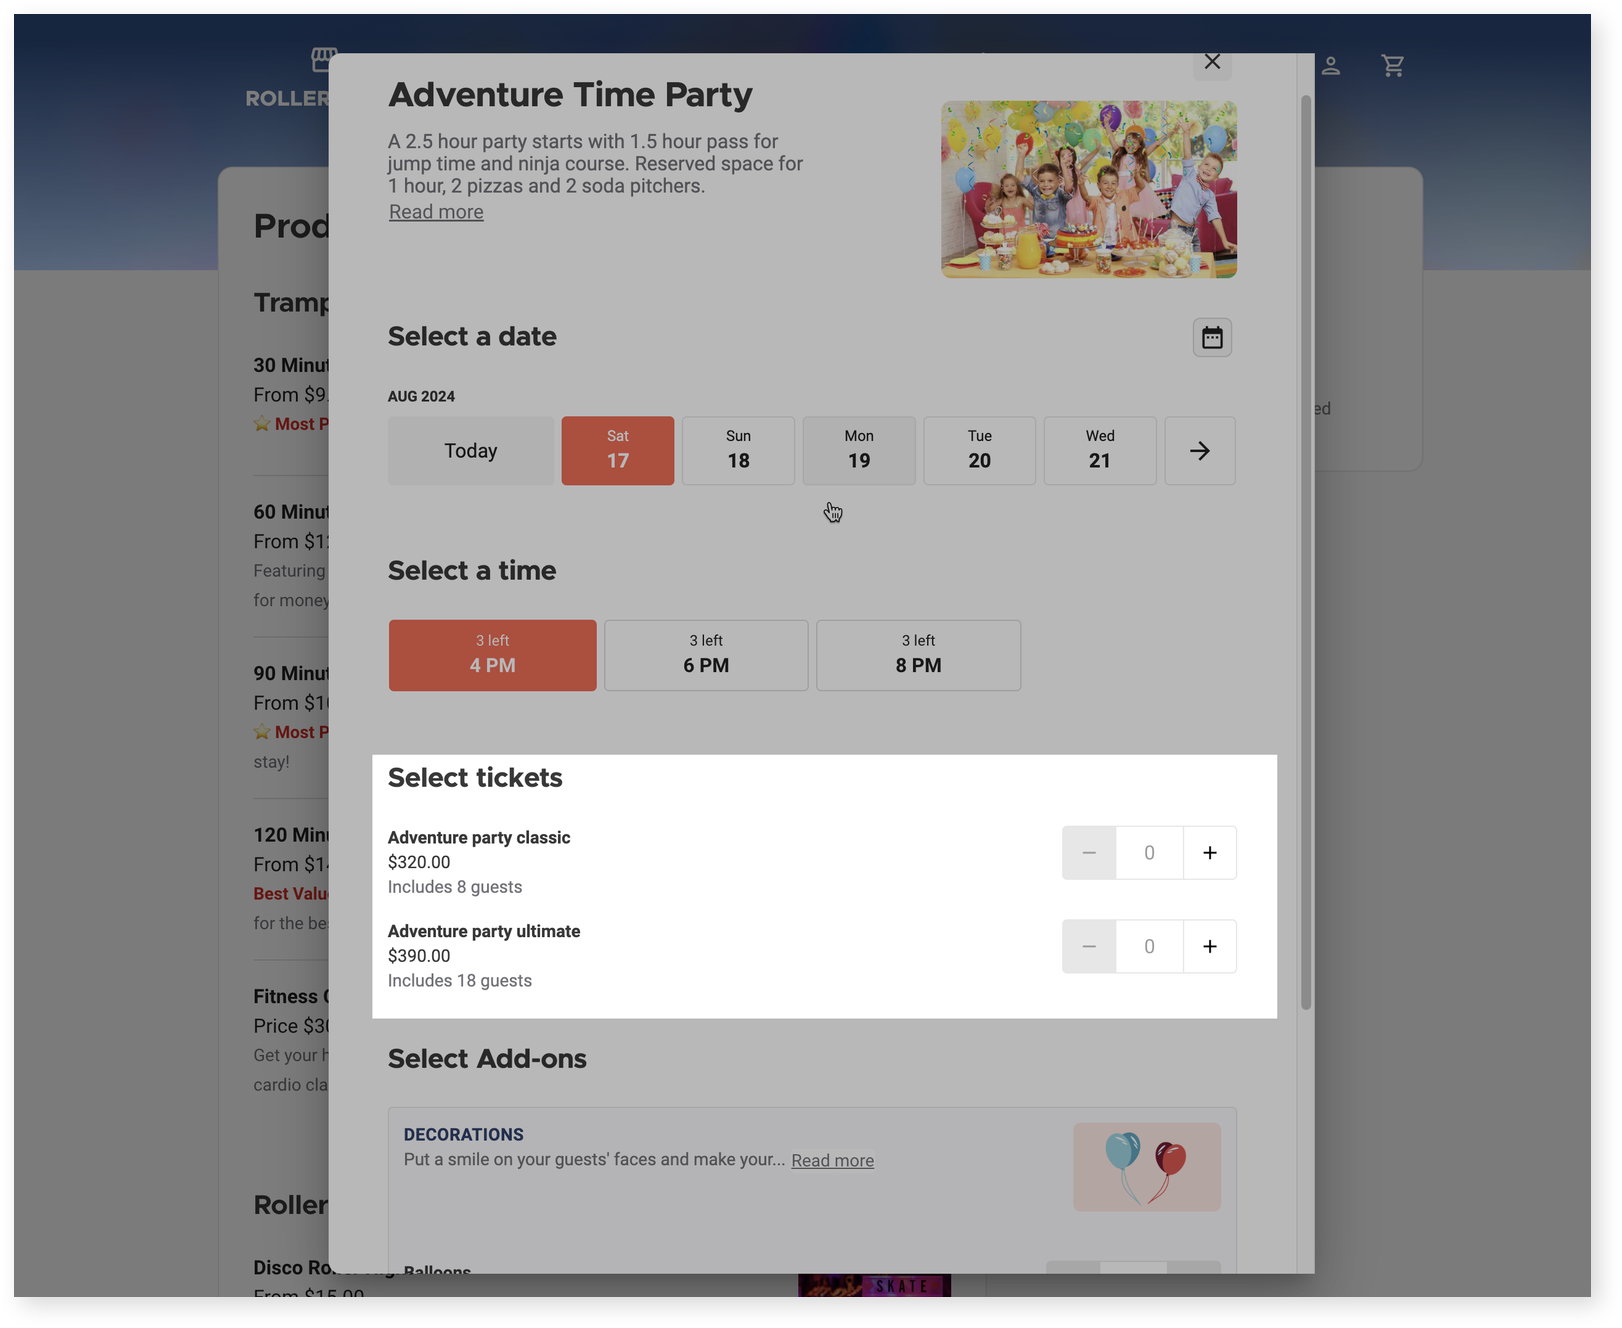Decrease Adventure party classic ticket quantity
This screenshot has height=1328, width=1622.
[1089, 853]
